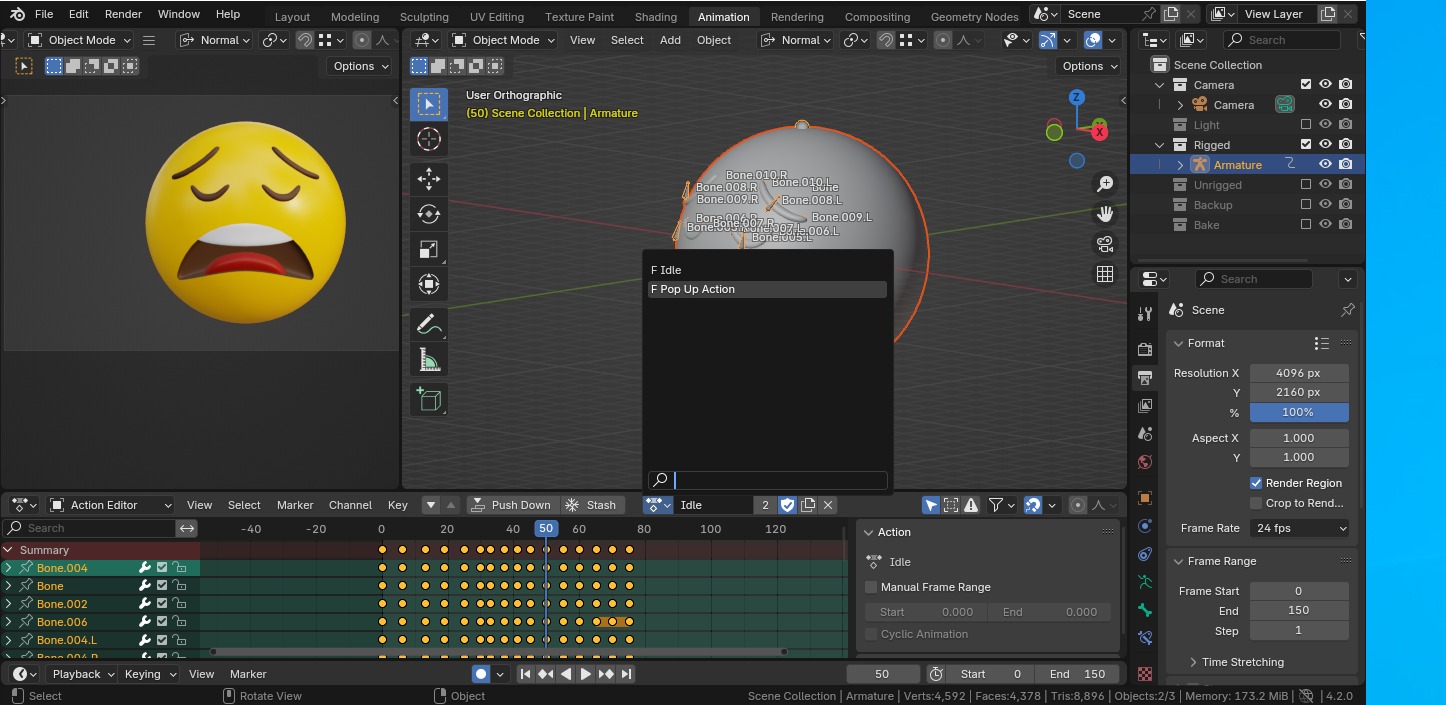Enable the Unrigged collection checkbox
Image resolution: width=1446 pixels, height=705 pixels.
[1305, 185]
